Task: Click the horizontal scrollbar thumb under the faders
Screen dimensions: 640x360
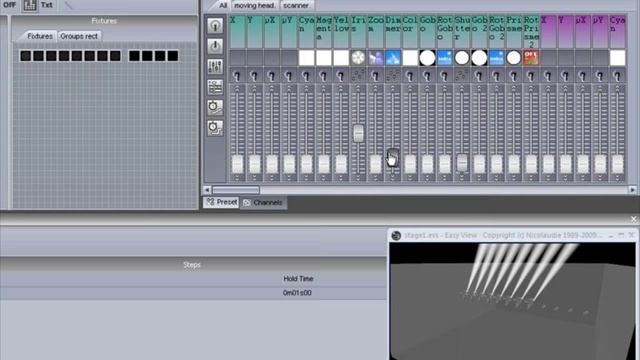Action: 236,190
